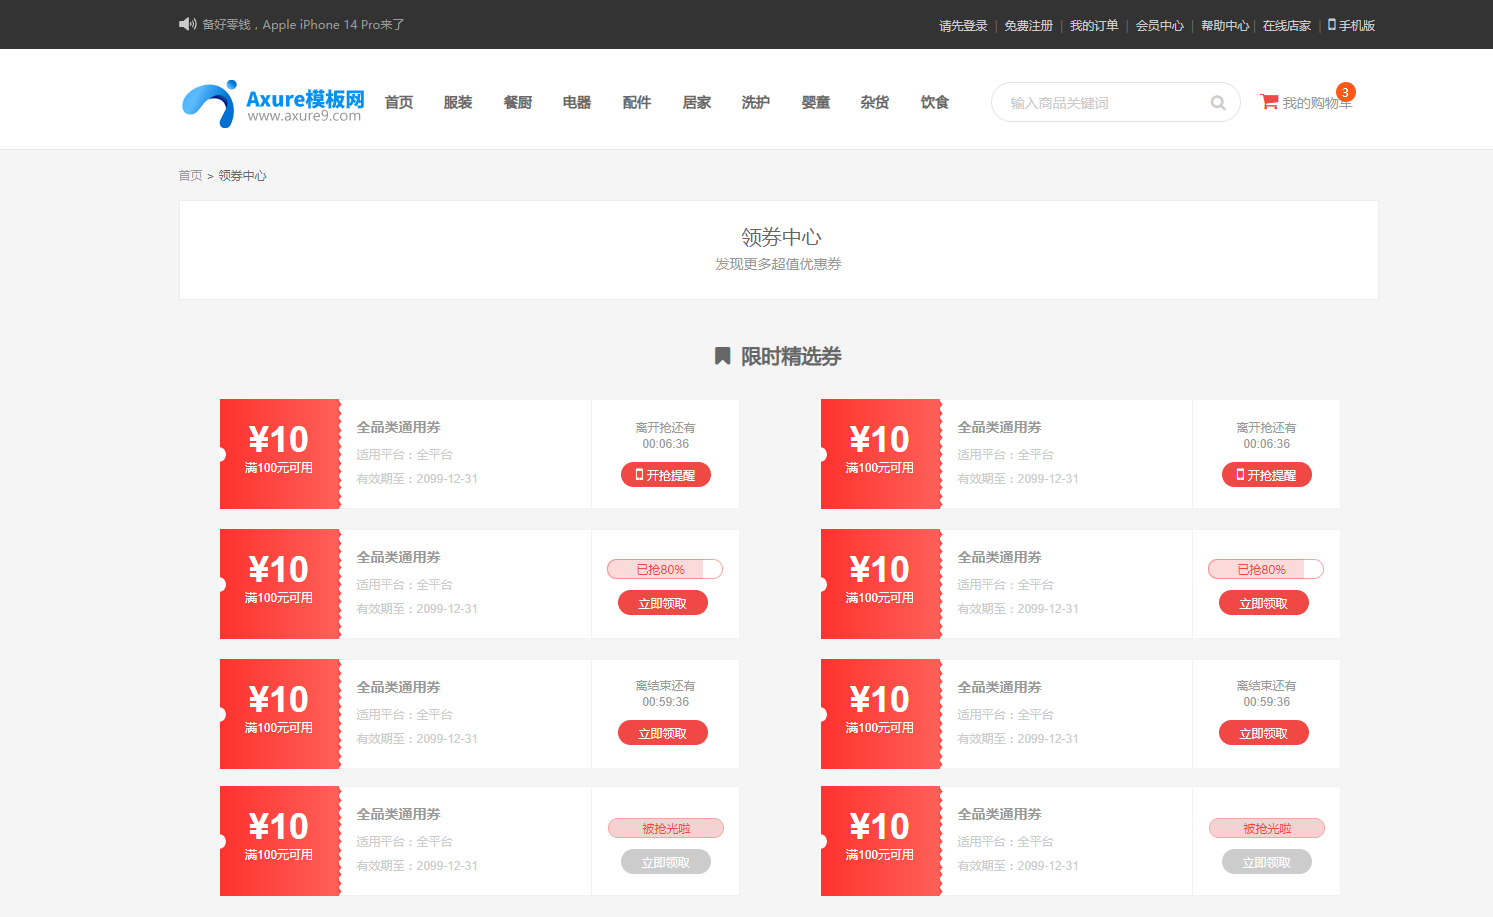Go to the 婴童 category
1493x917 pixels.
click(x=816, y=102)
